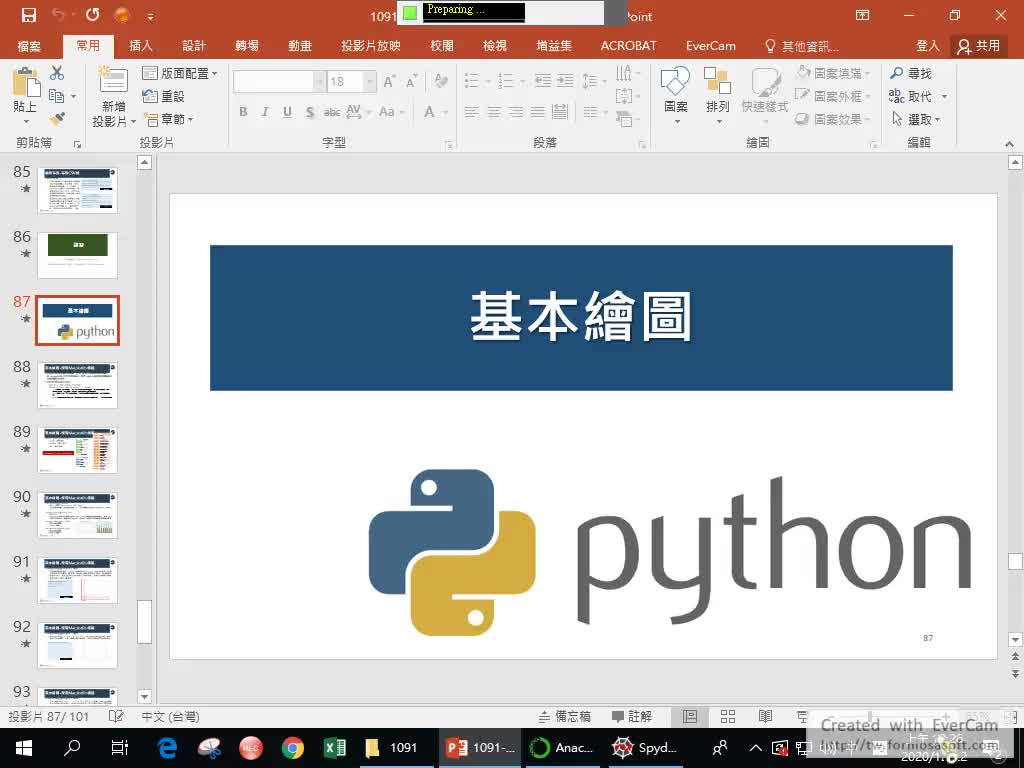Open the 檔案 File tab
Image resolution: width=1024 pixels, height=768 pixels.
tap(29, 46)
